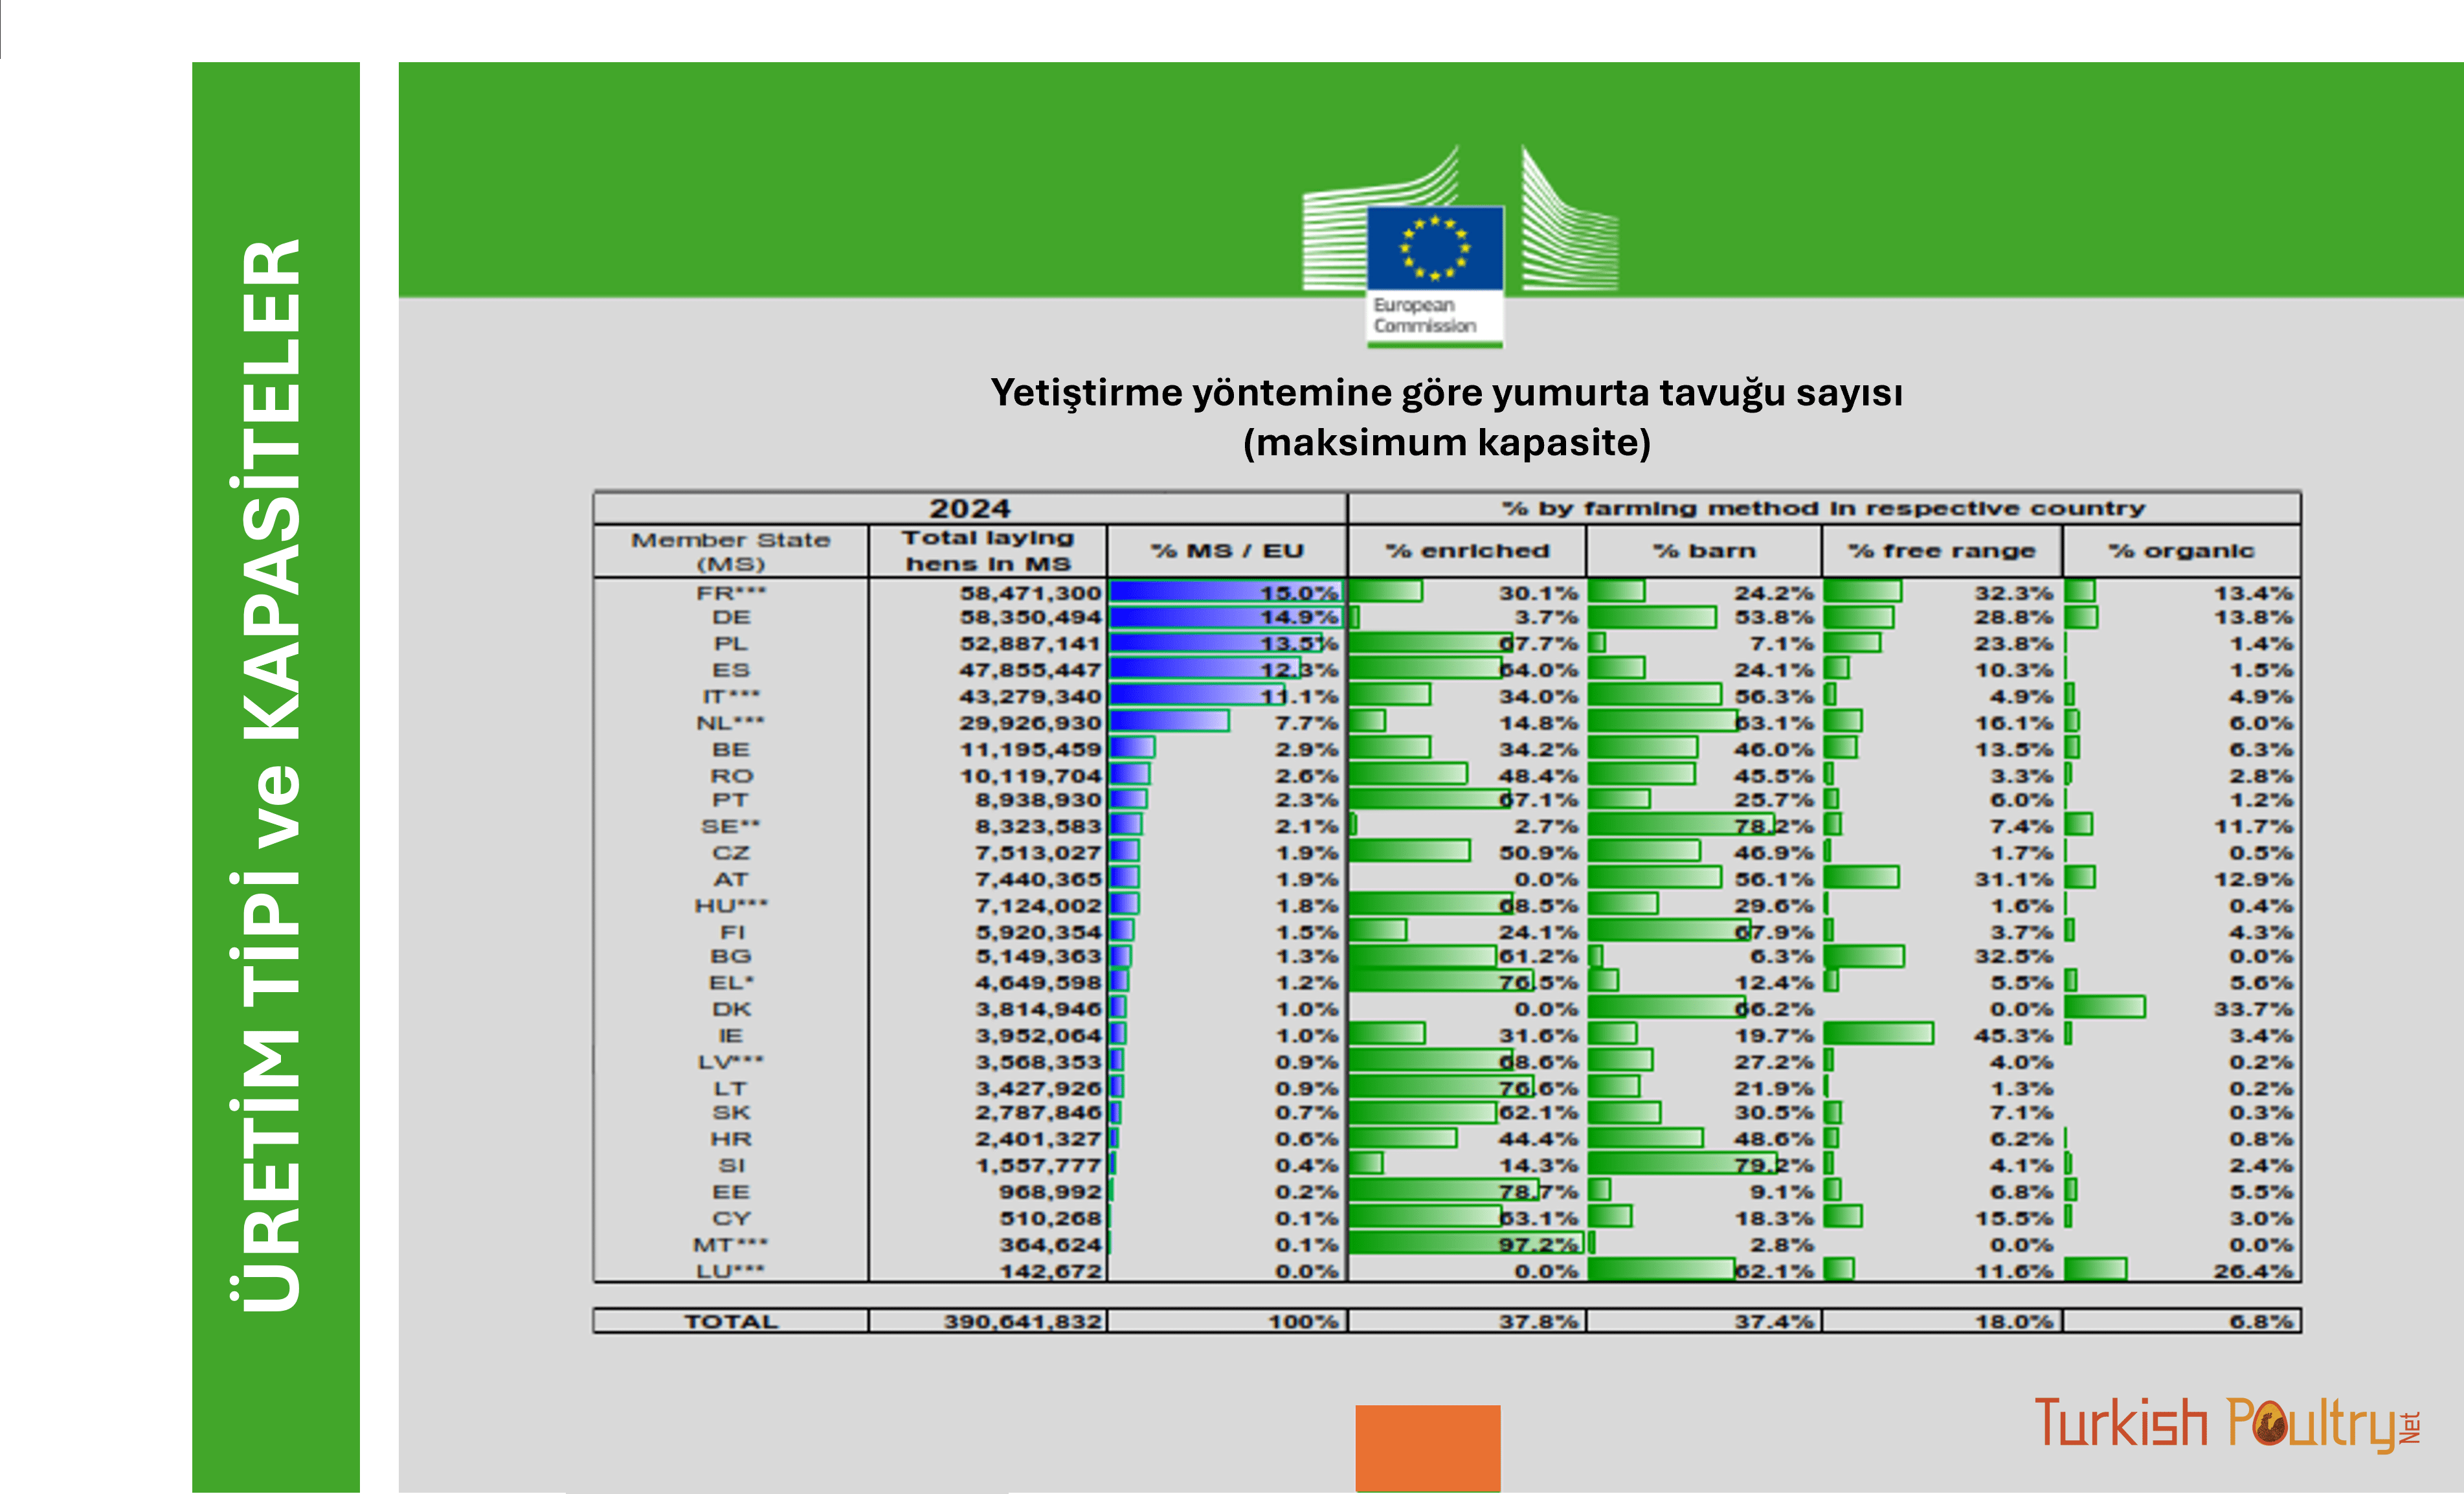Click the '% free range' column header
The image size is (2464, 1494).
pos(1941,551)
